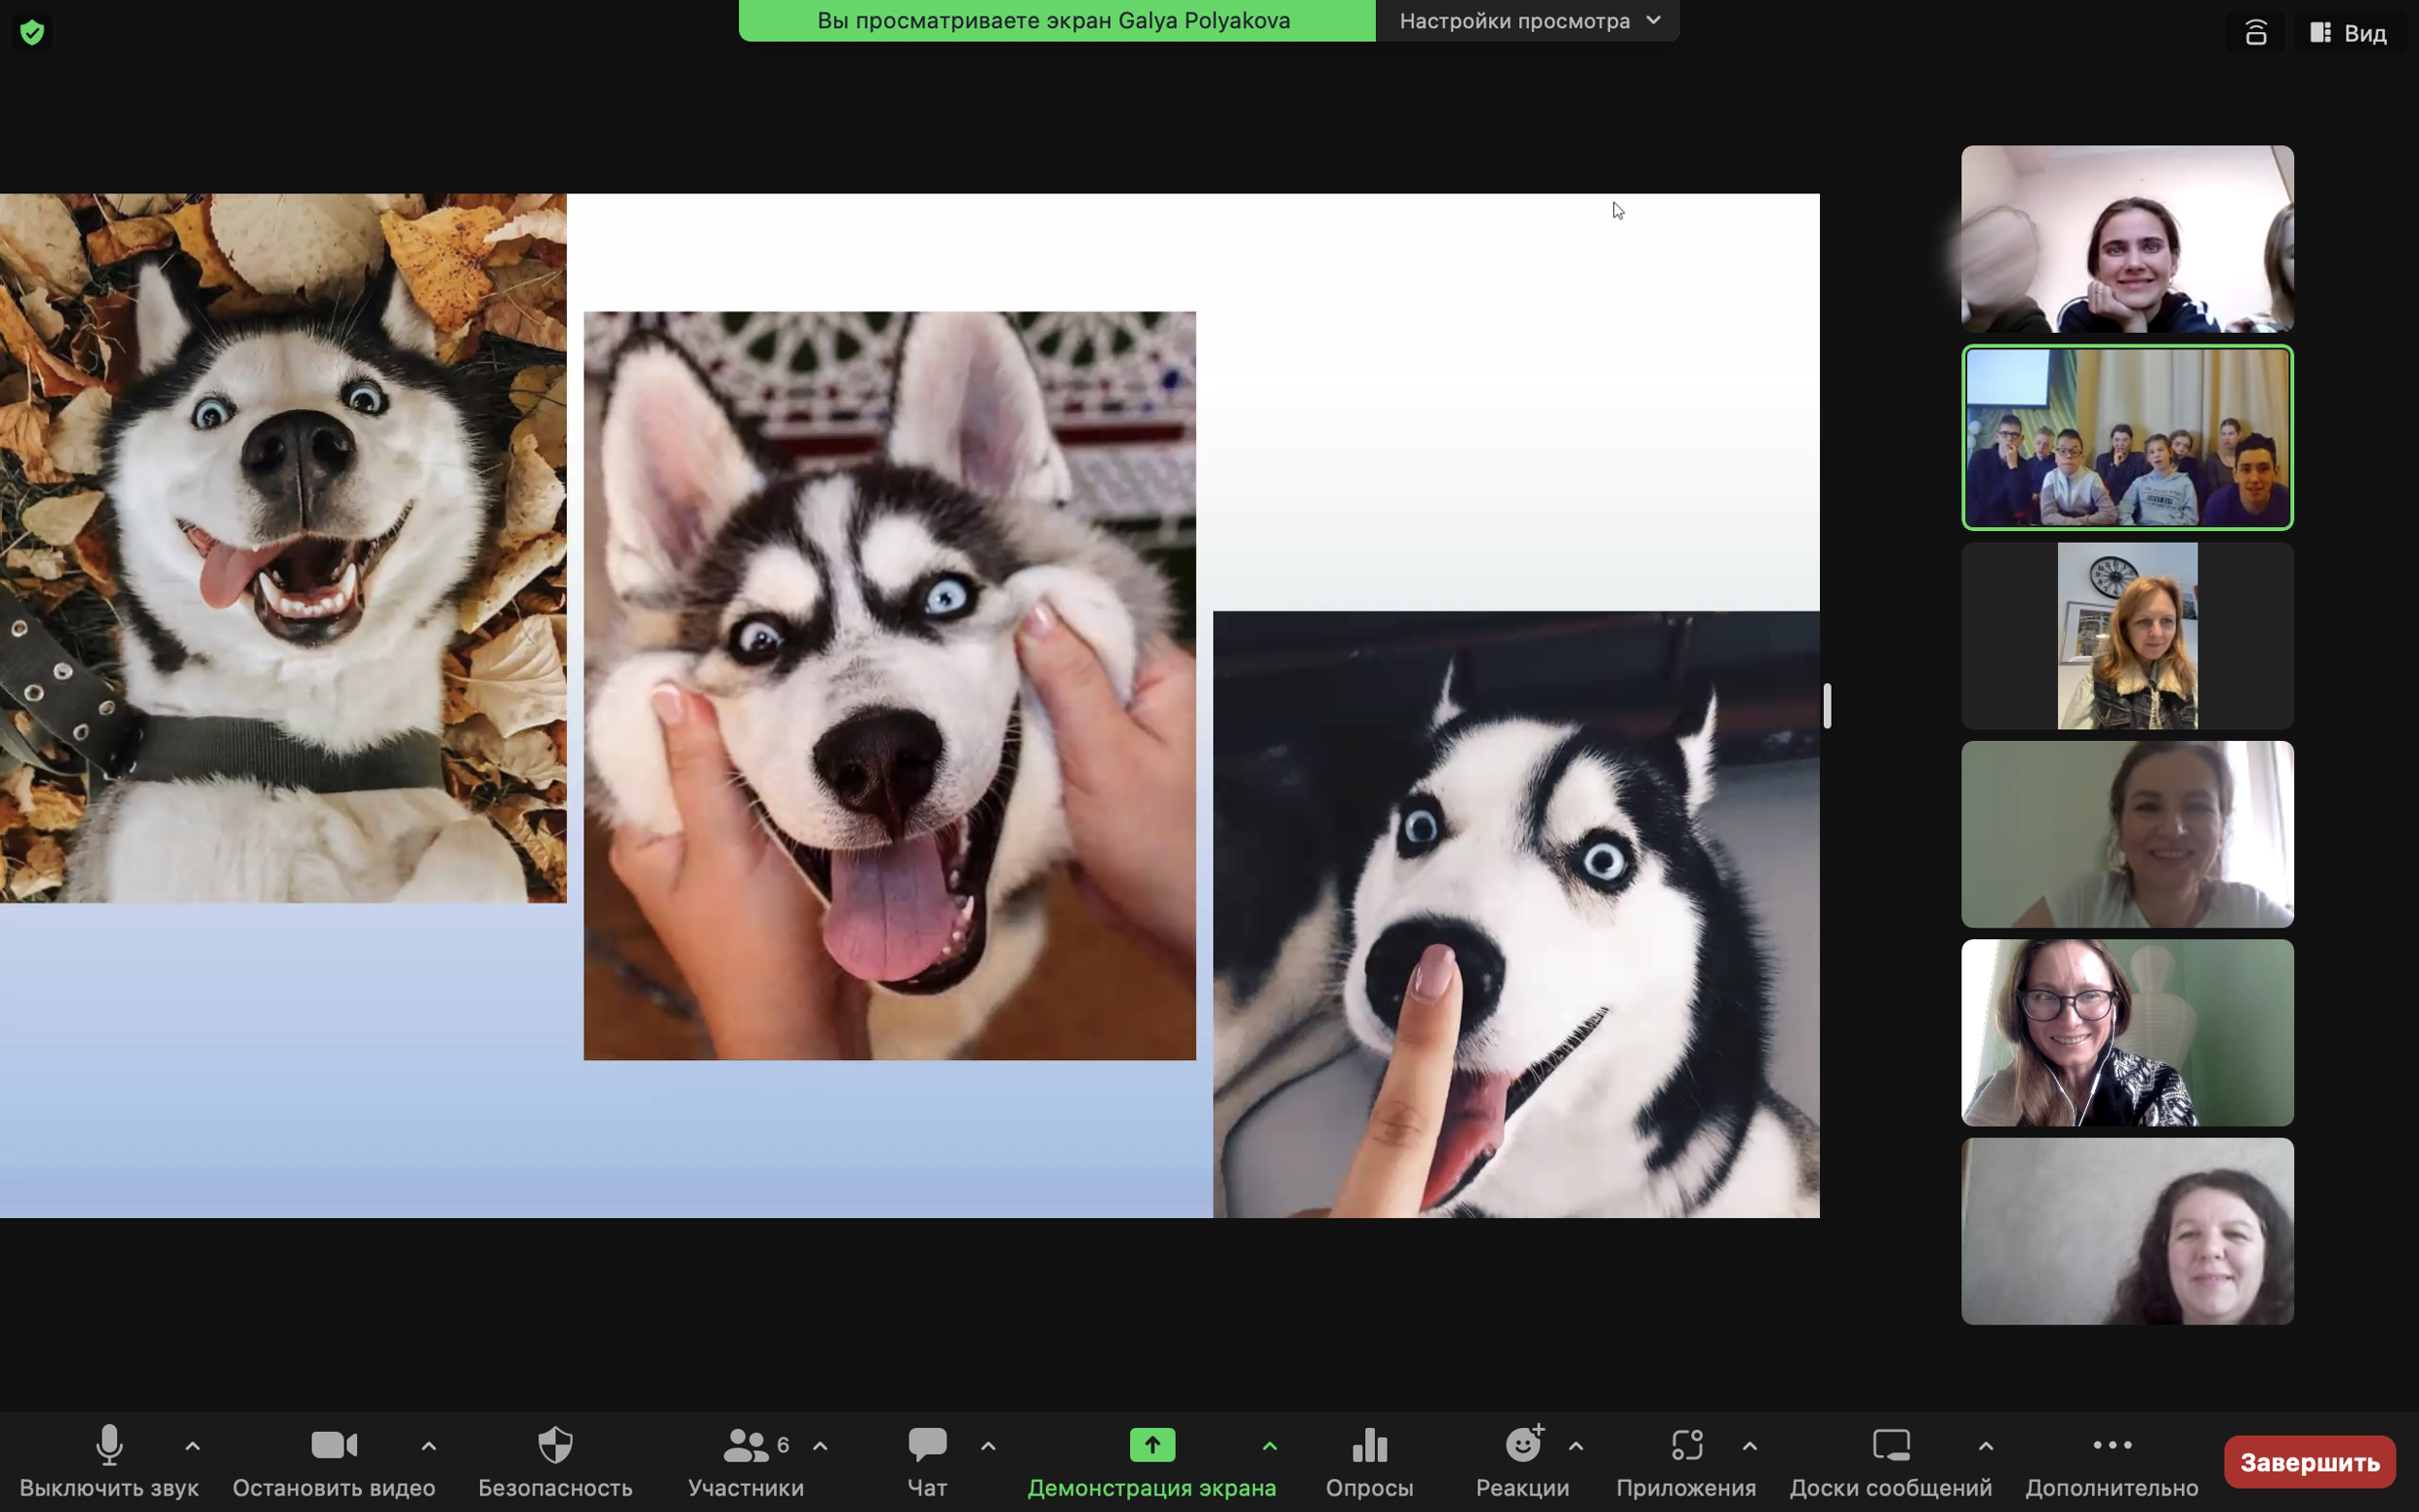Open the Приложения apps panel
Screen dimensions: 2419x1512
coord(1686,1461)
